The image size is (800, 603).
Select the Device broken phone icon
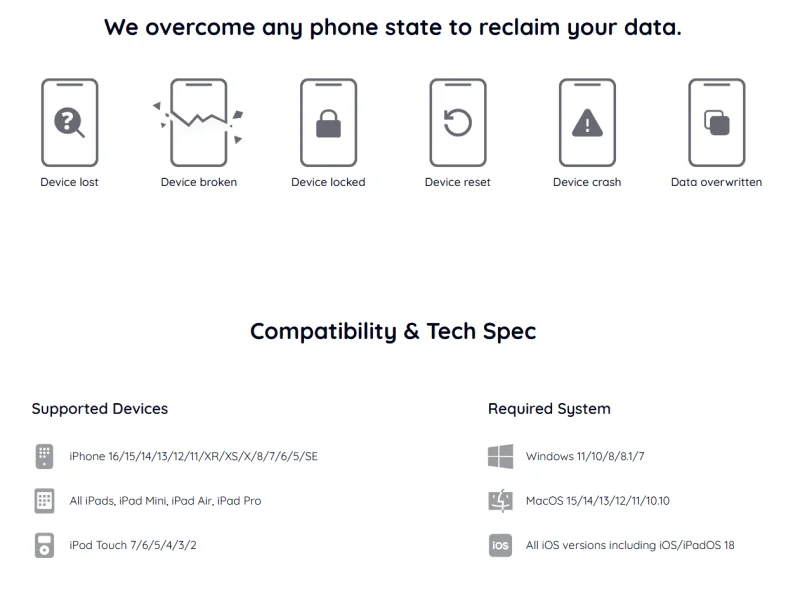[x=198, y=122]
